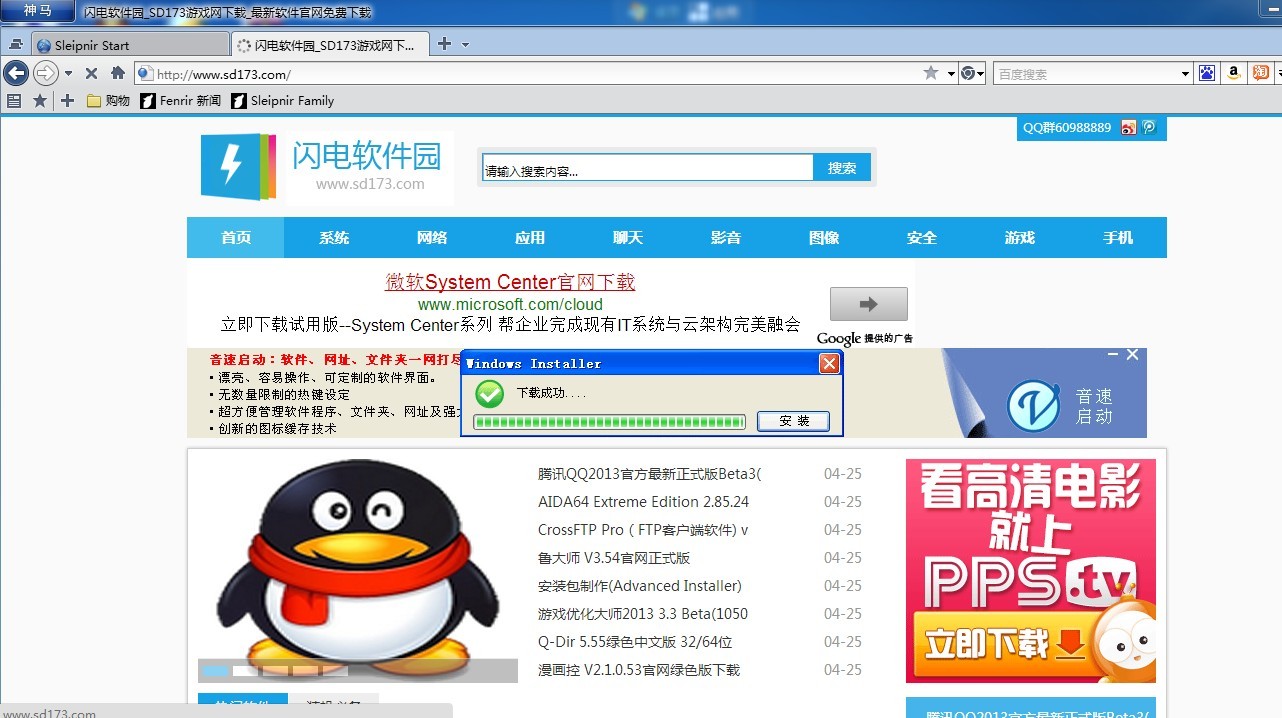Screen dimensions: 1282x718
Task: Select 聊天 in navigation bar
Action: point(628,238)
